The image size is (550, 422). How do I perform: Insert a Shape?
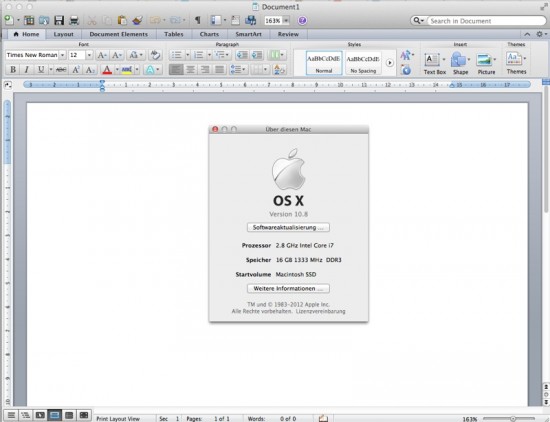point(460,63)
